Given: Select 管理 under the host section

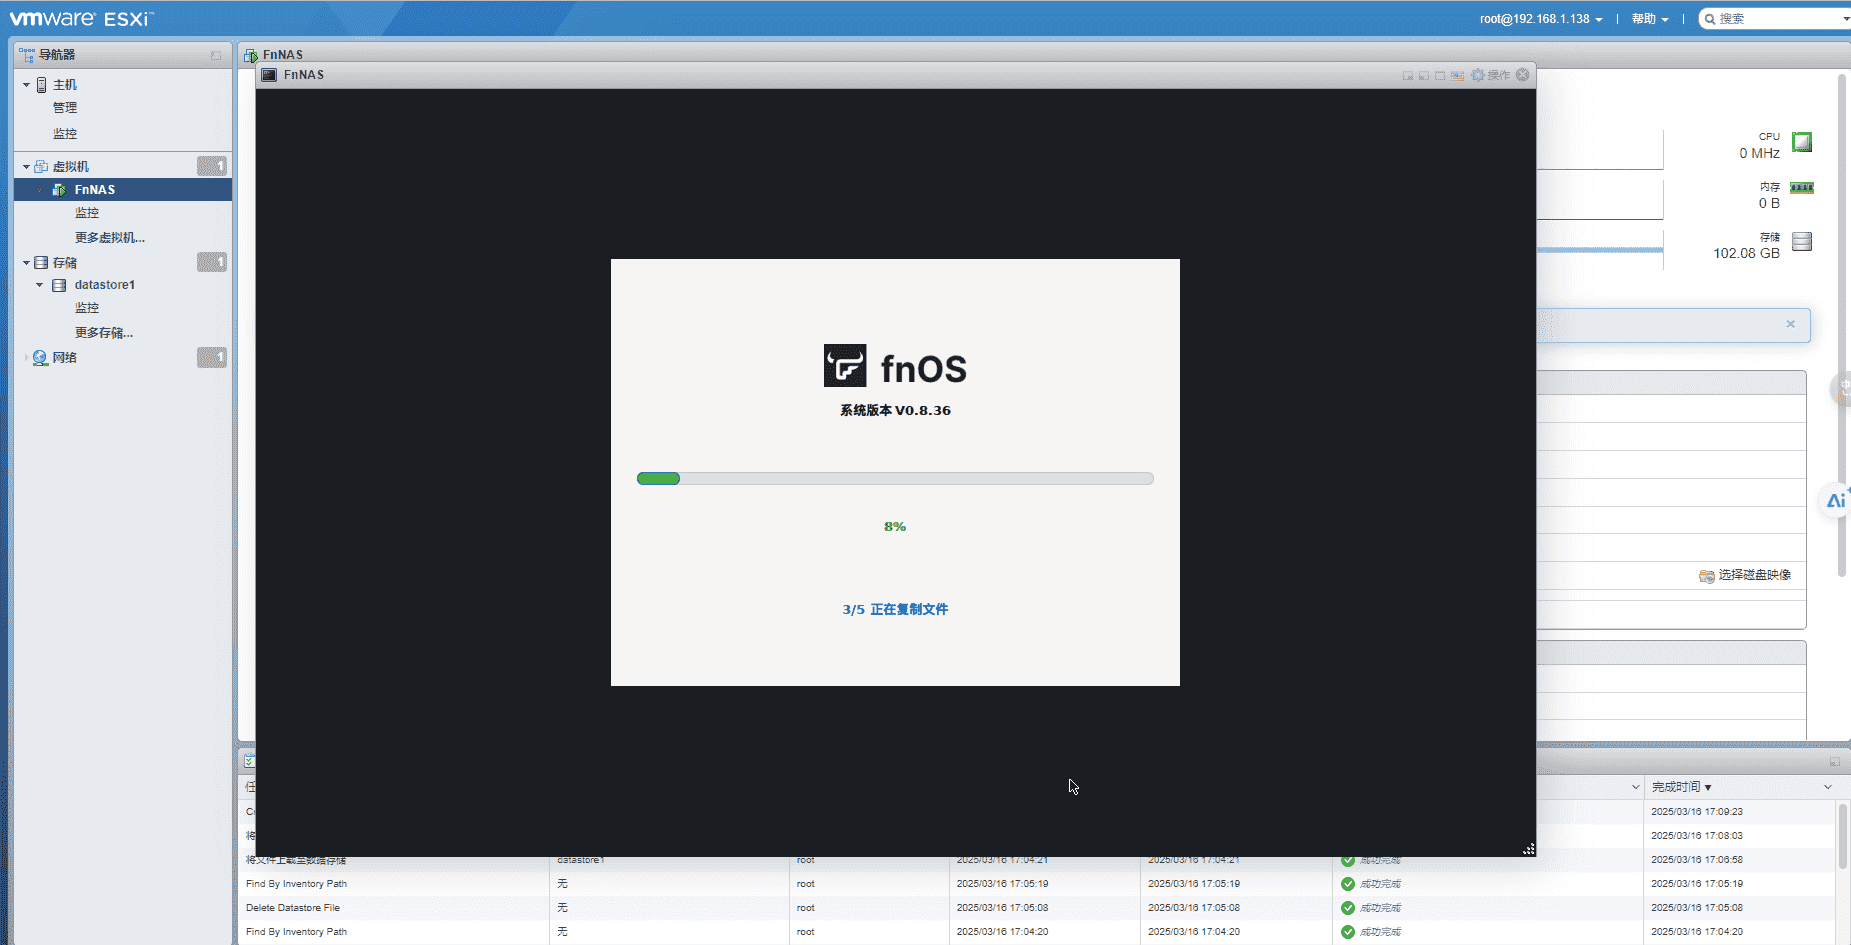Looking at the screenshot, I should click(65, 108).
